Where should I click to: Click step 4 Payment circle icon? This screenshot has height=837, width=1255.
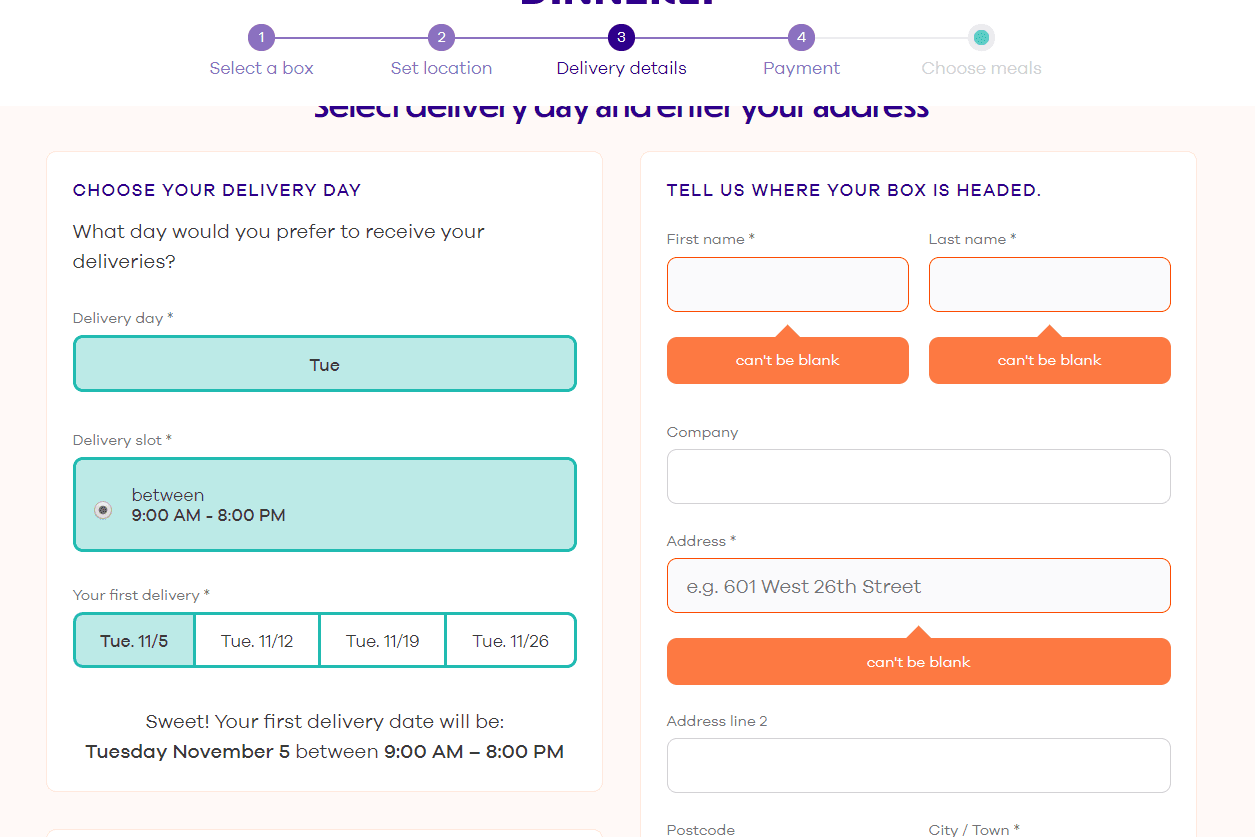point(801,38)
